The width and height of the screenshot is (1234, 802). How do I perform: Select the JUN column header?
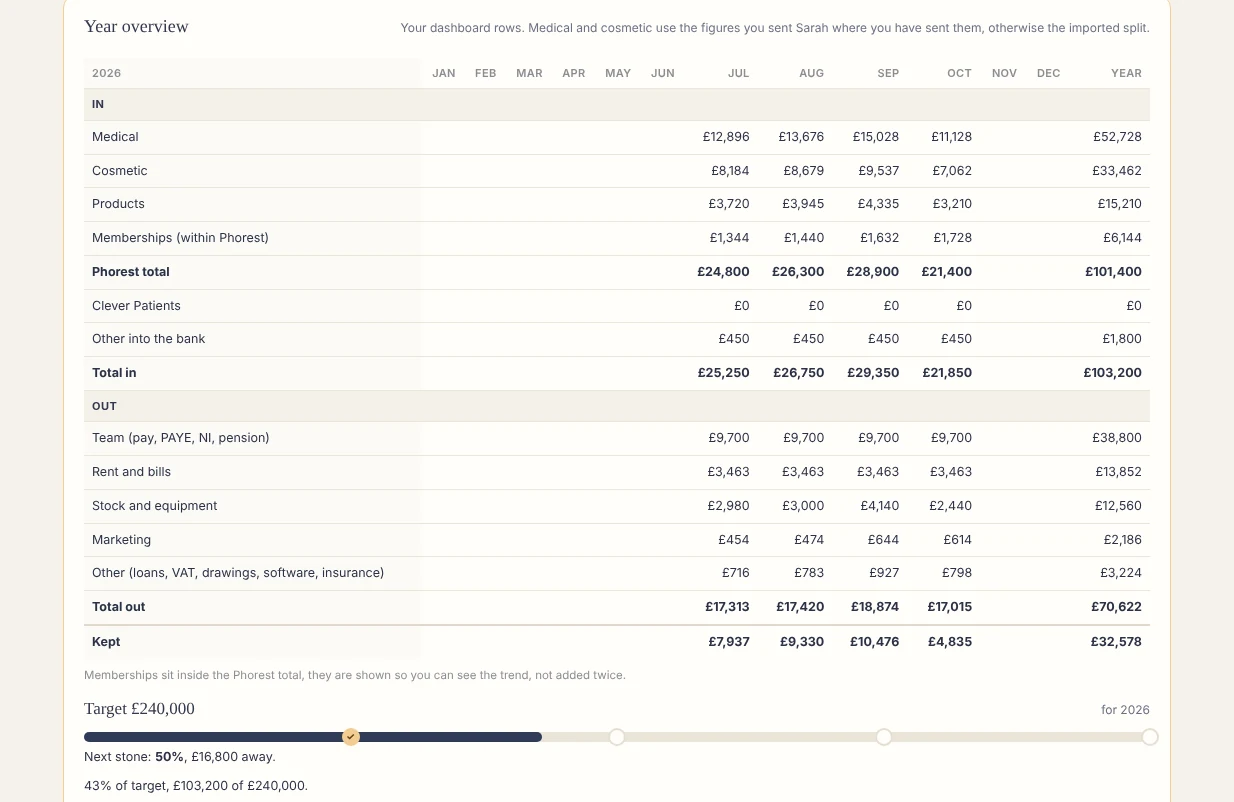(662, 73)
